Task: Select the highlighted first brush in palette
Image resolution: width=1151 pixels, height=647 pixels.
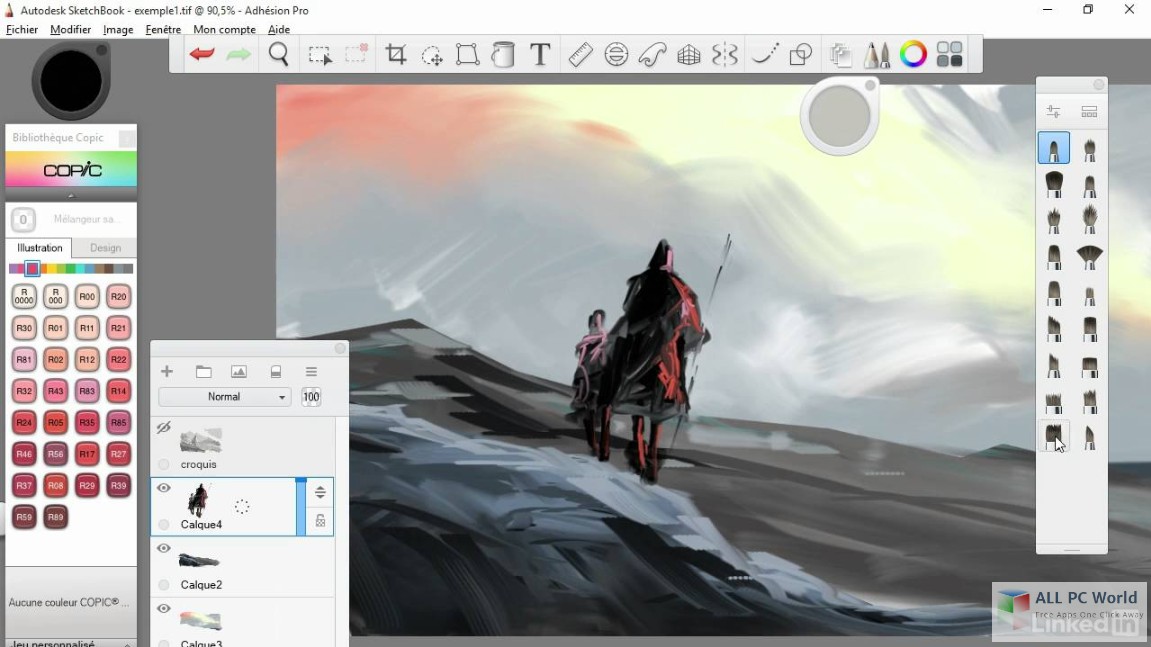Action: (1054, 148)
